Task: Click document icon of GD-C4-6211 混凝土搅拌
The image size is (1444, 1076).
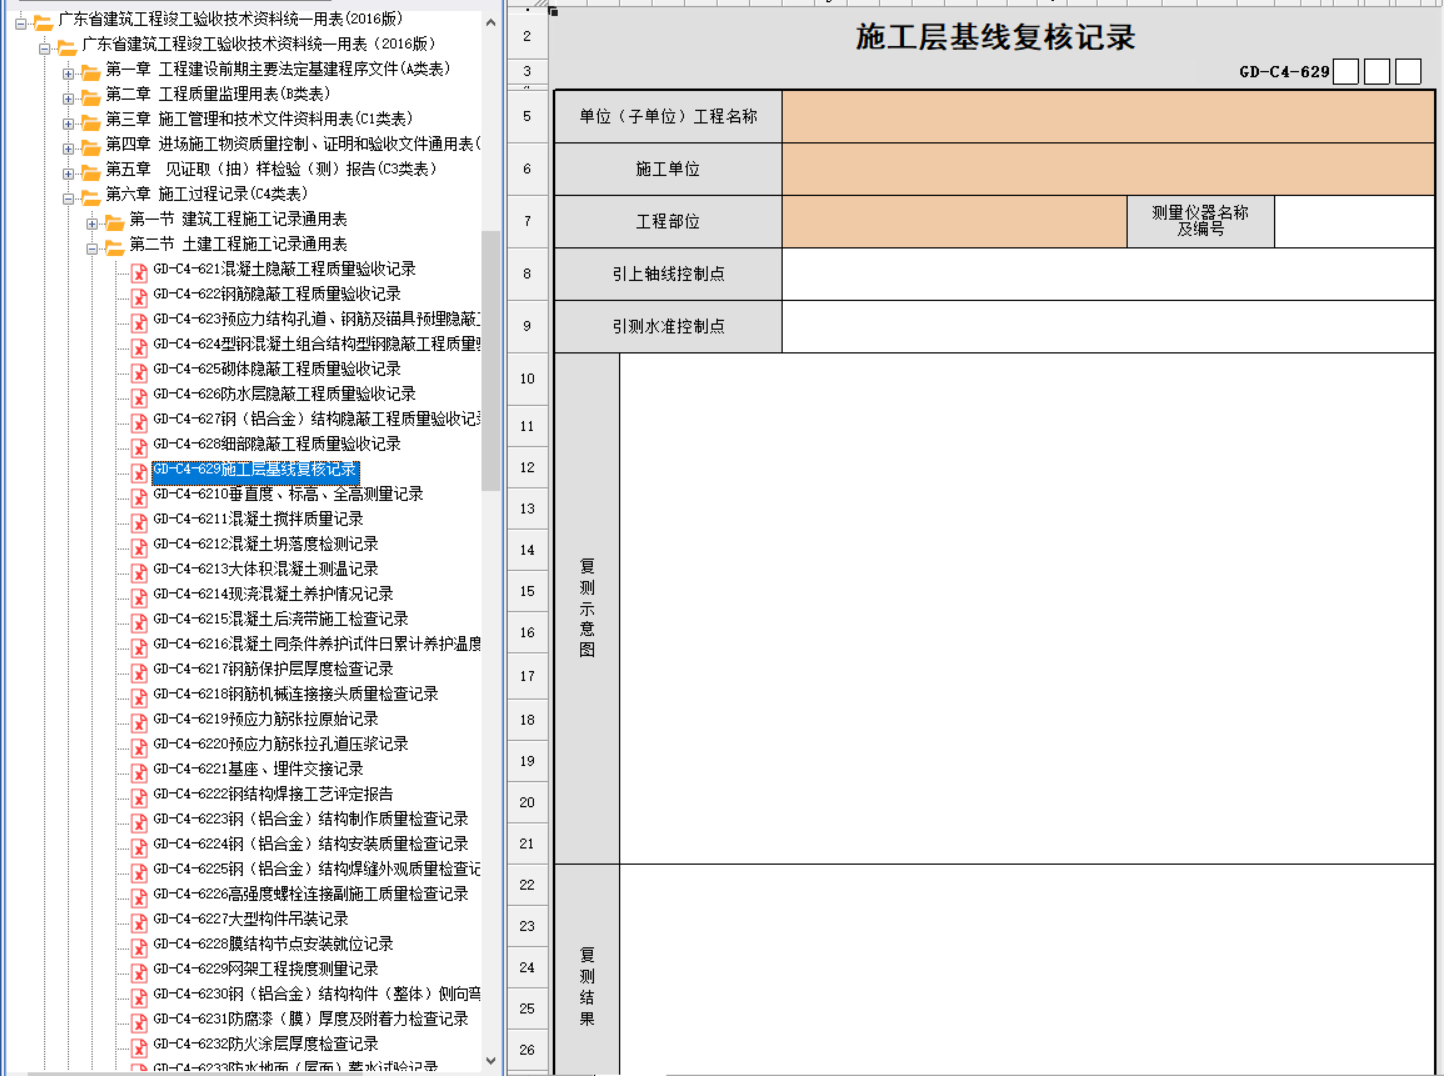Action: (x=139, y=522)
